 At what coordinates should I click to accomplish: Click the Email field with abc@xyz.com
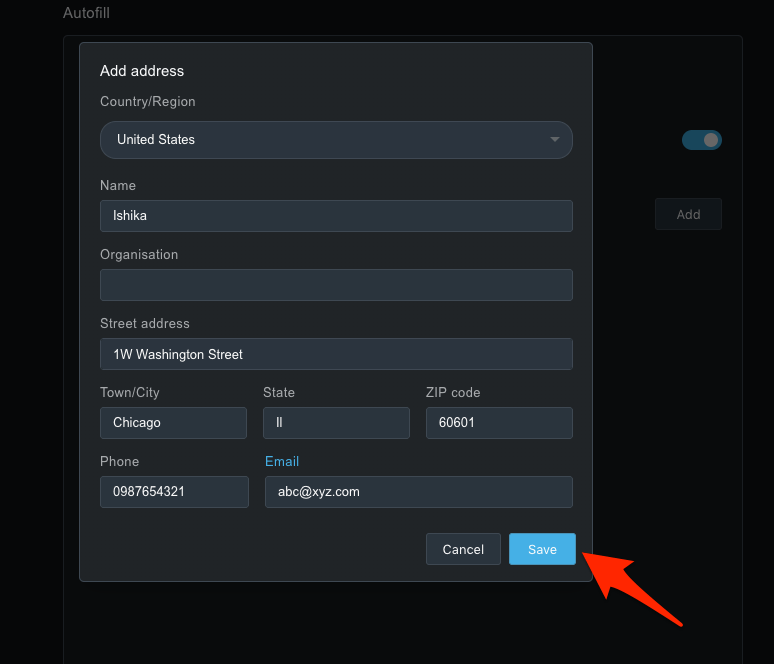418,492
